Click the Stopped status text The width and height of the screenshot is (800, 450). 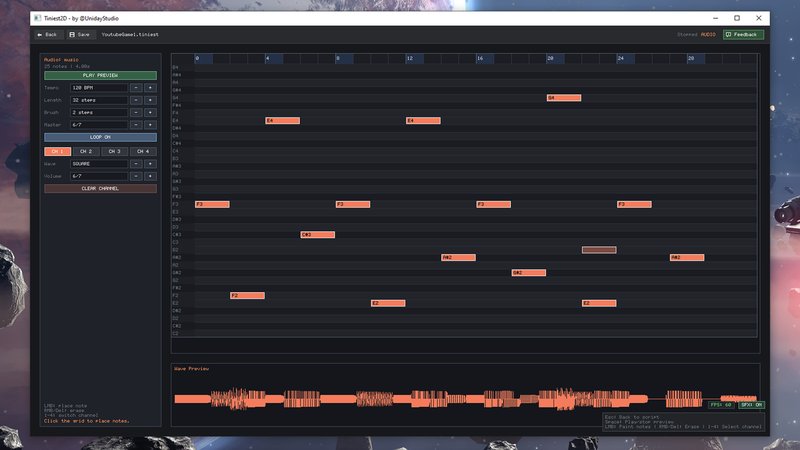(687, 35)
